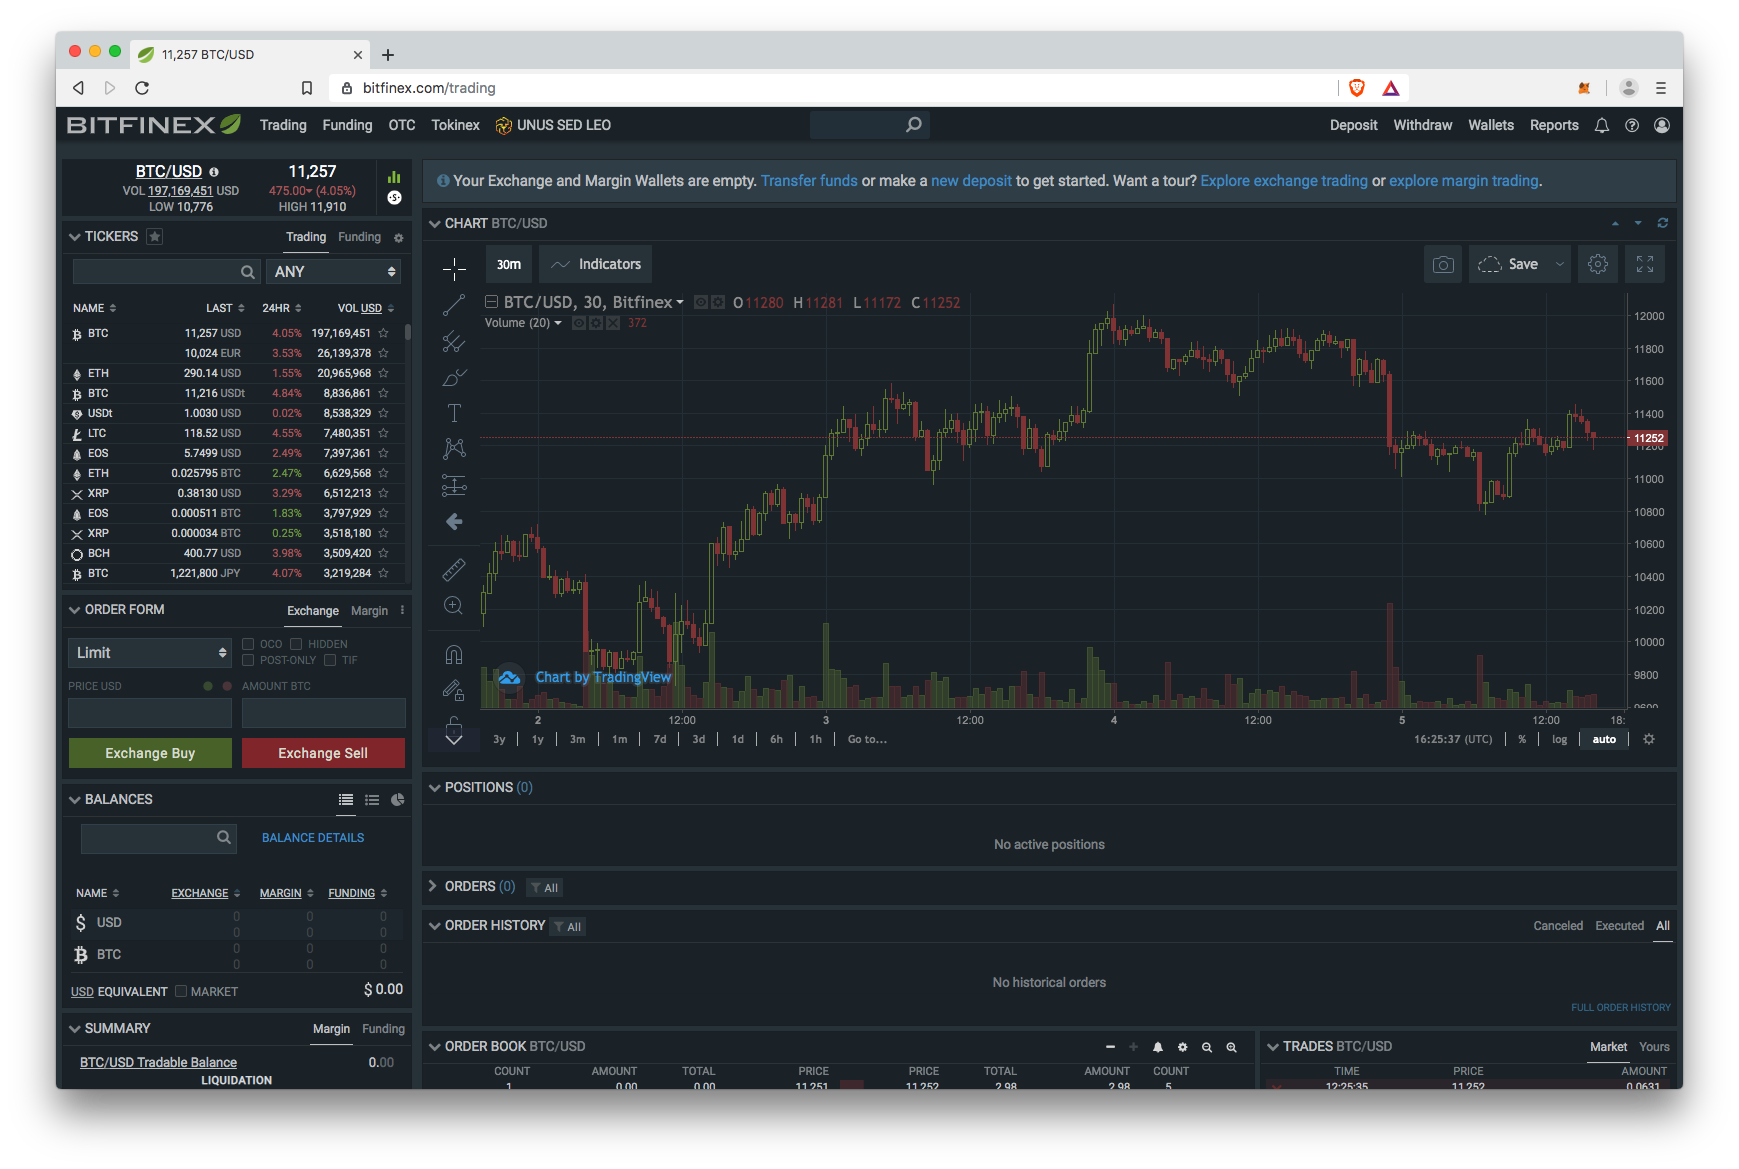Open tickers settings gear icon
The height and width of the screenshot is (1169, 1739).
(x=399, y=238)
